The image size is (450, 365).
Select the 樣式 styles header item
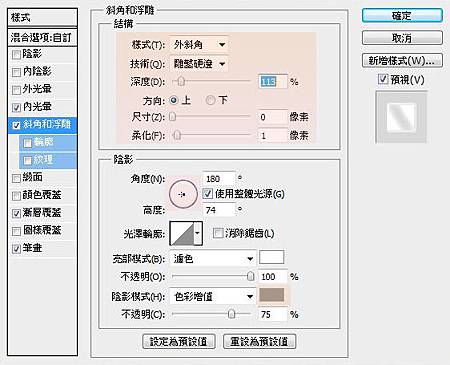(42, 17)
